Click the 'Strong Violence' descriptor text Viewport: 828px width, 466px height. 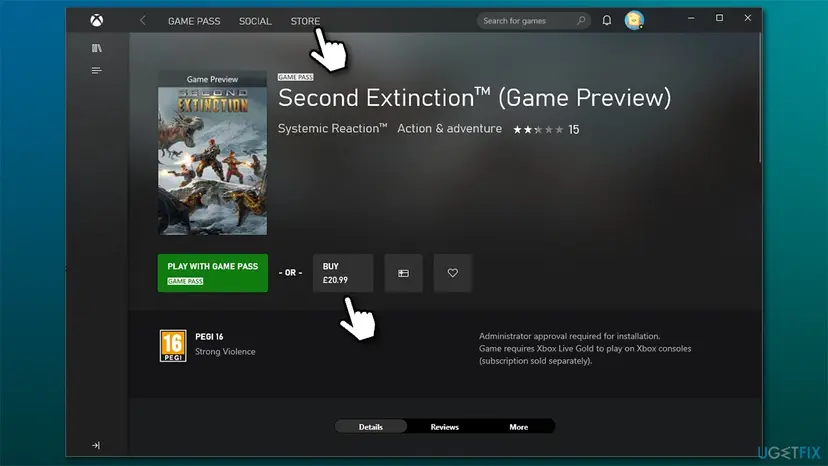[225, 351]
